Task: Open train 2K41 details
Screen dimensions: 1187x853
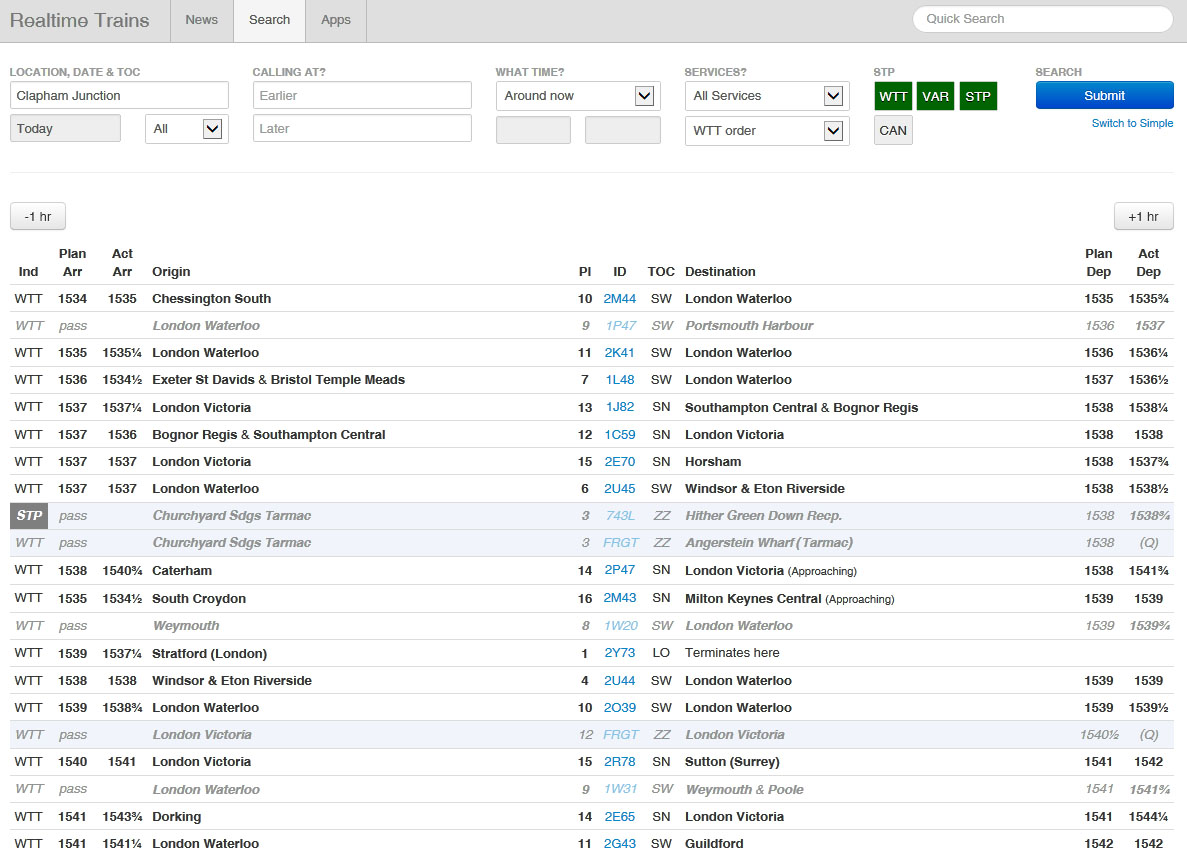Action: [619, 353]
